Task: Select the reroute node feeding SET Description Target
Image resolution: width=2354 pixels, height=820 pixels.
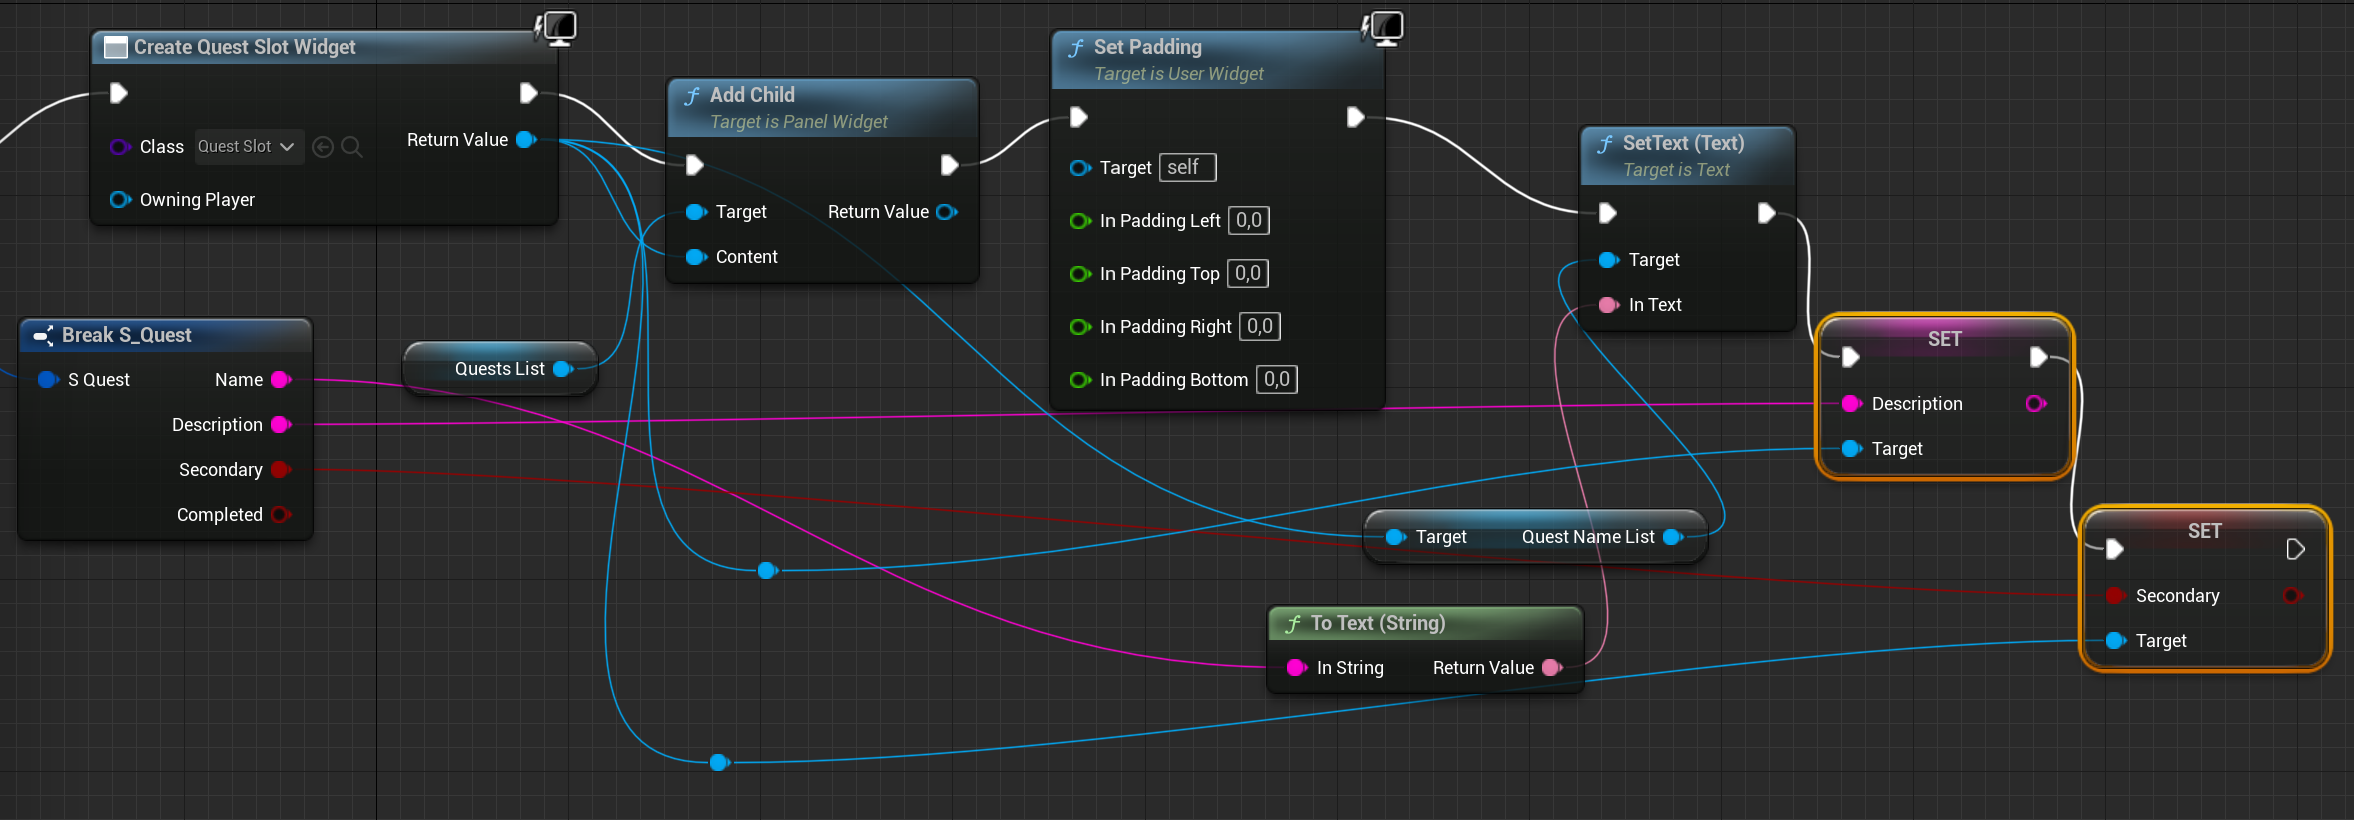Action: pos(767,570)
